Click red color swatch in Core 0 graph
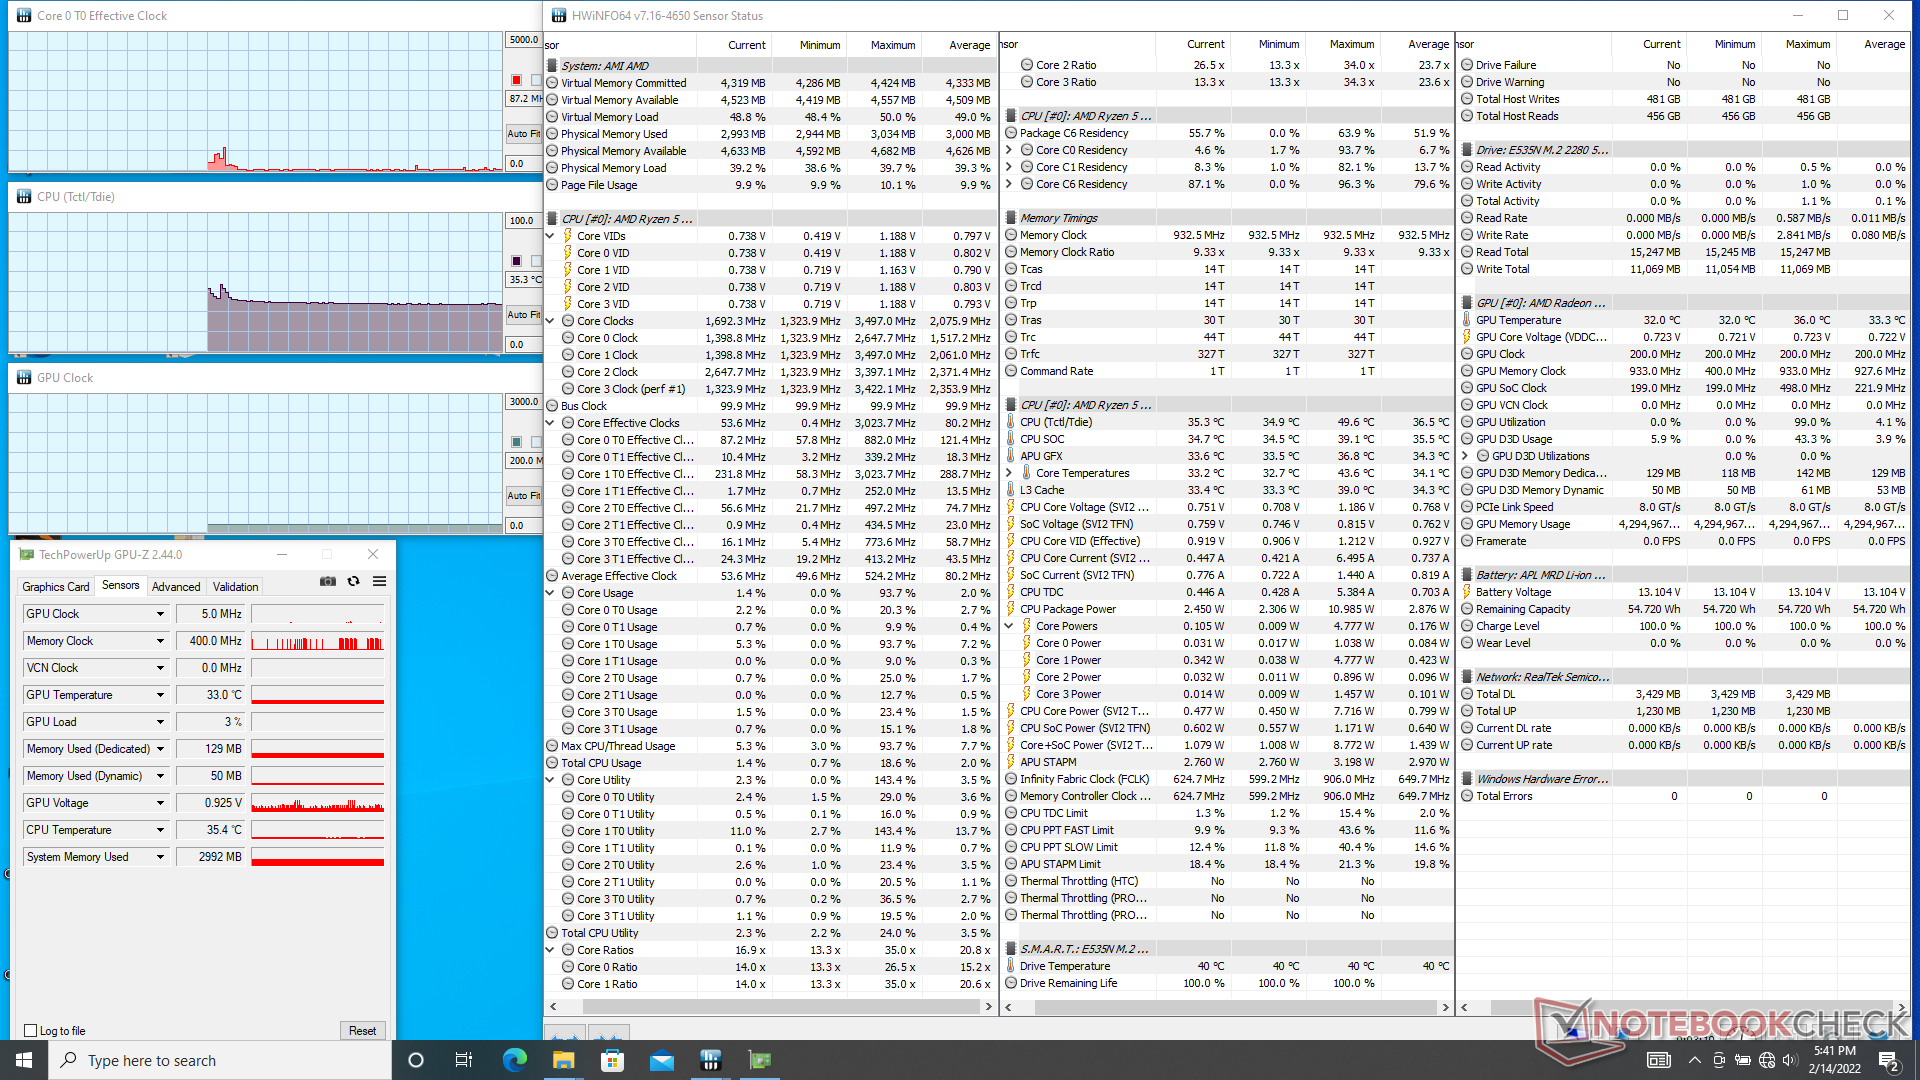 coord(517,80)
